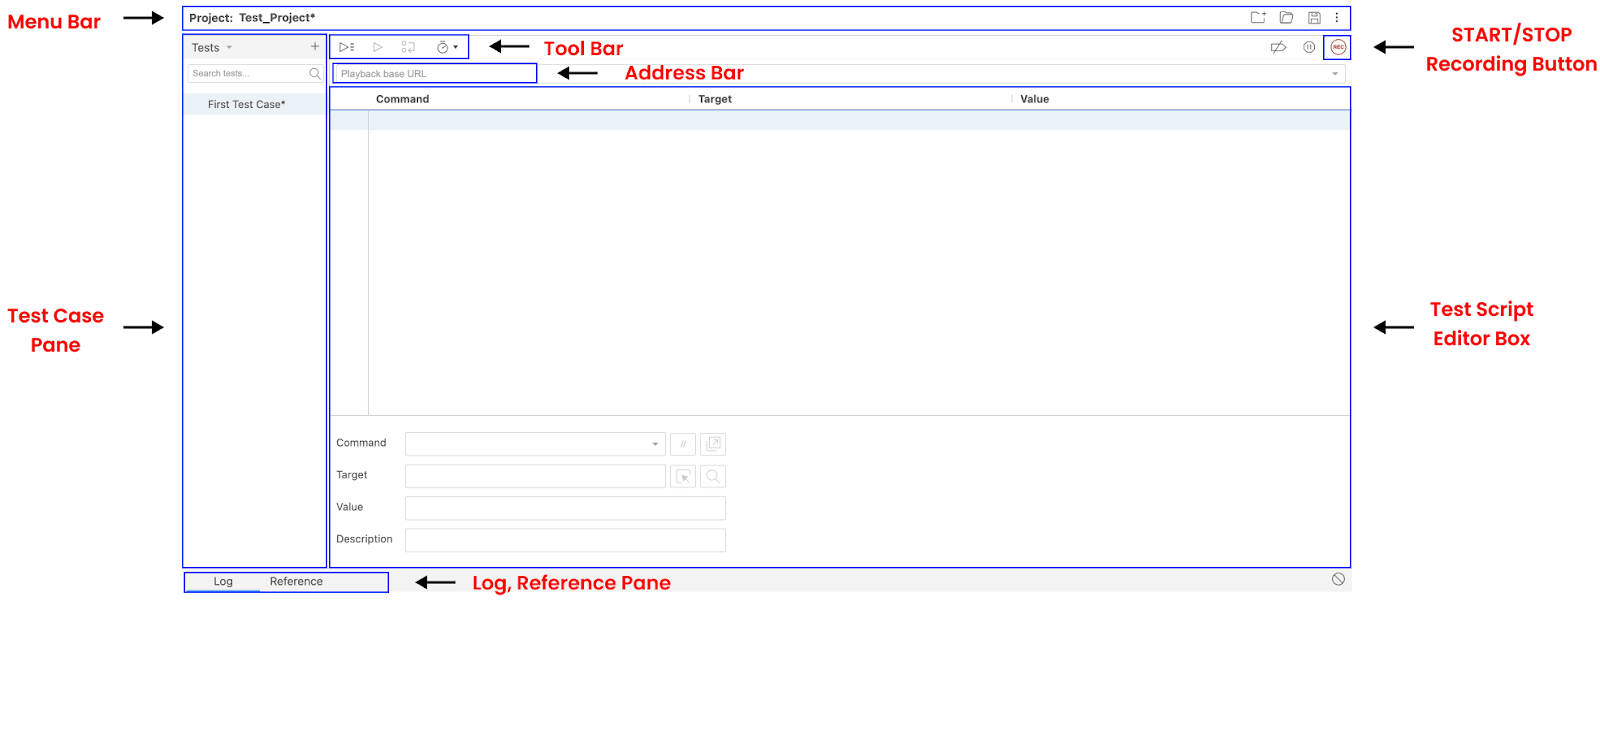
Task: Clear log icon at bottom right
Action: coord(1338,580)
